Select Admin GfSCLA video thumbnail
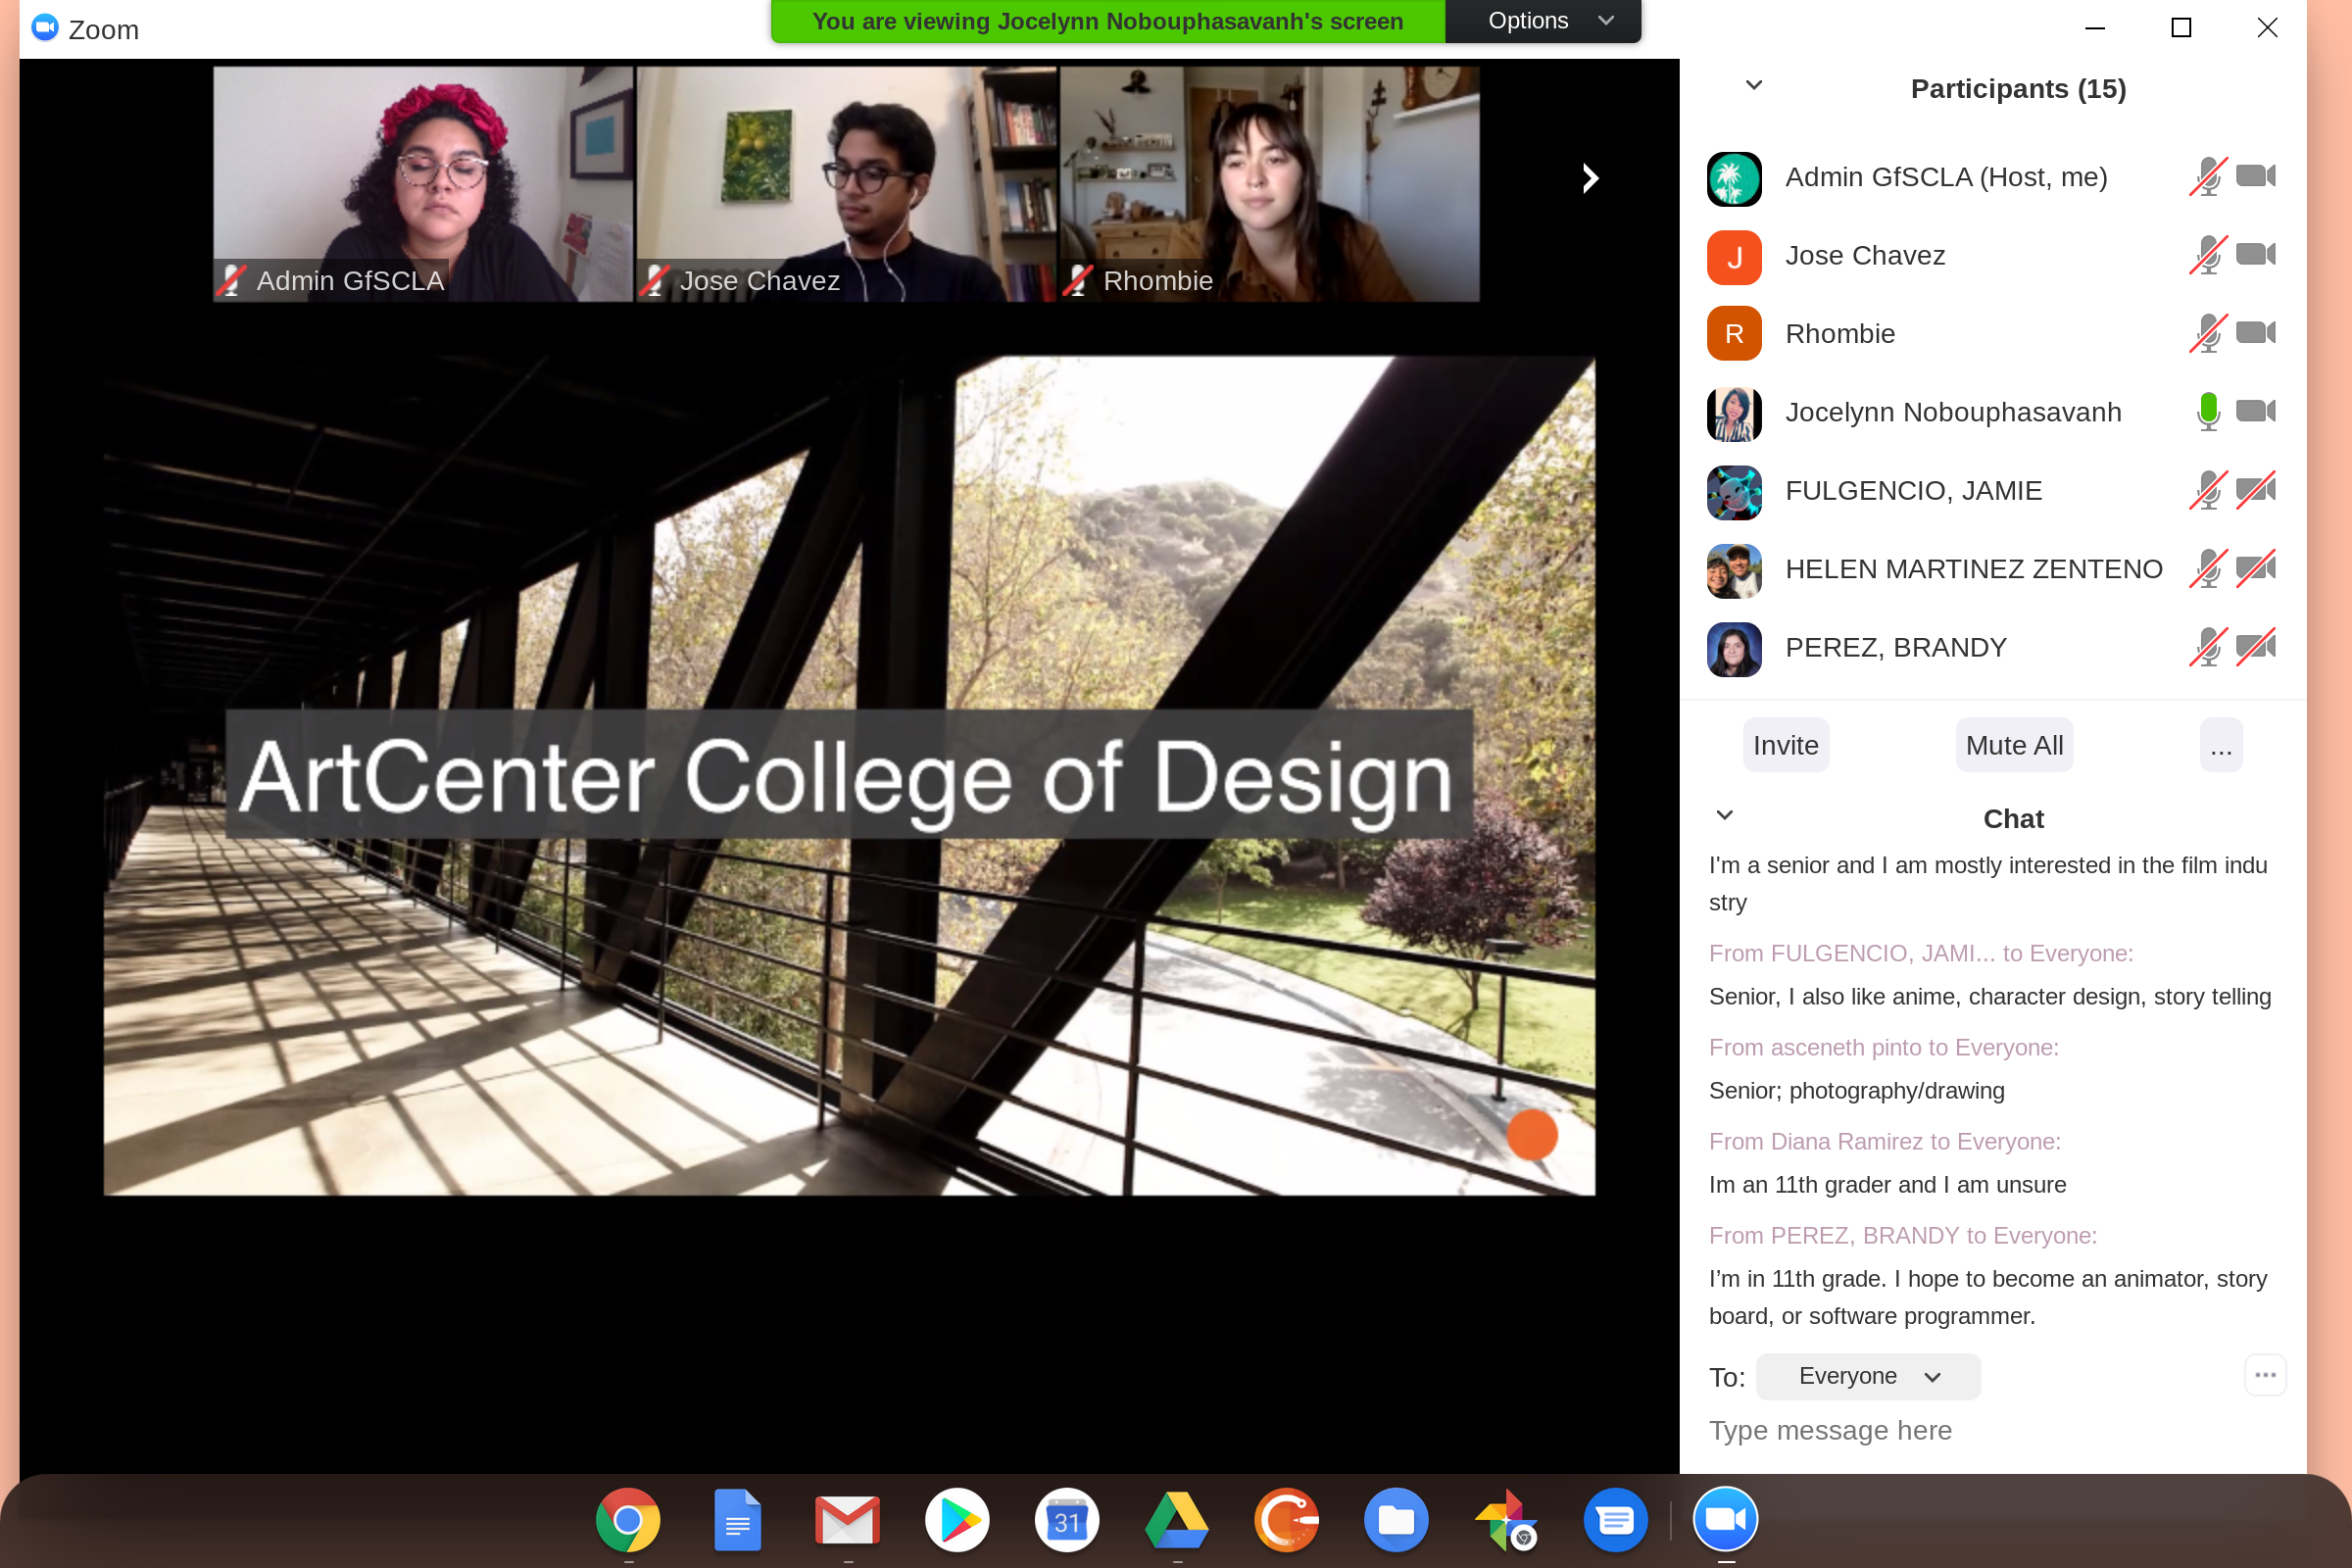Viewport: 2352px width, 1568px height. click(x=423, y=184)
